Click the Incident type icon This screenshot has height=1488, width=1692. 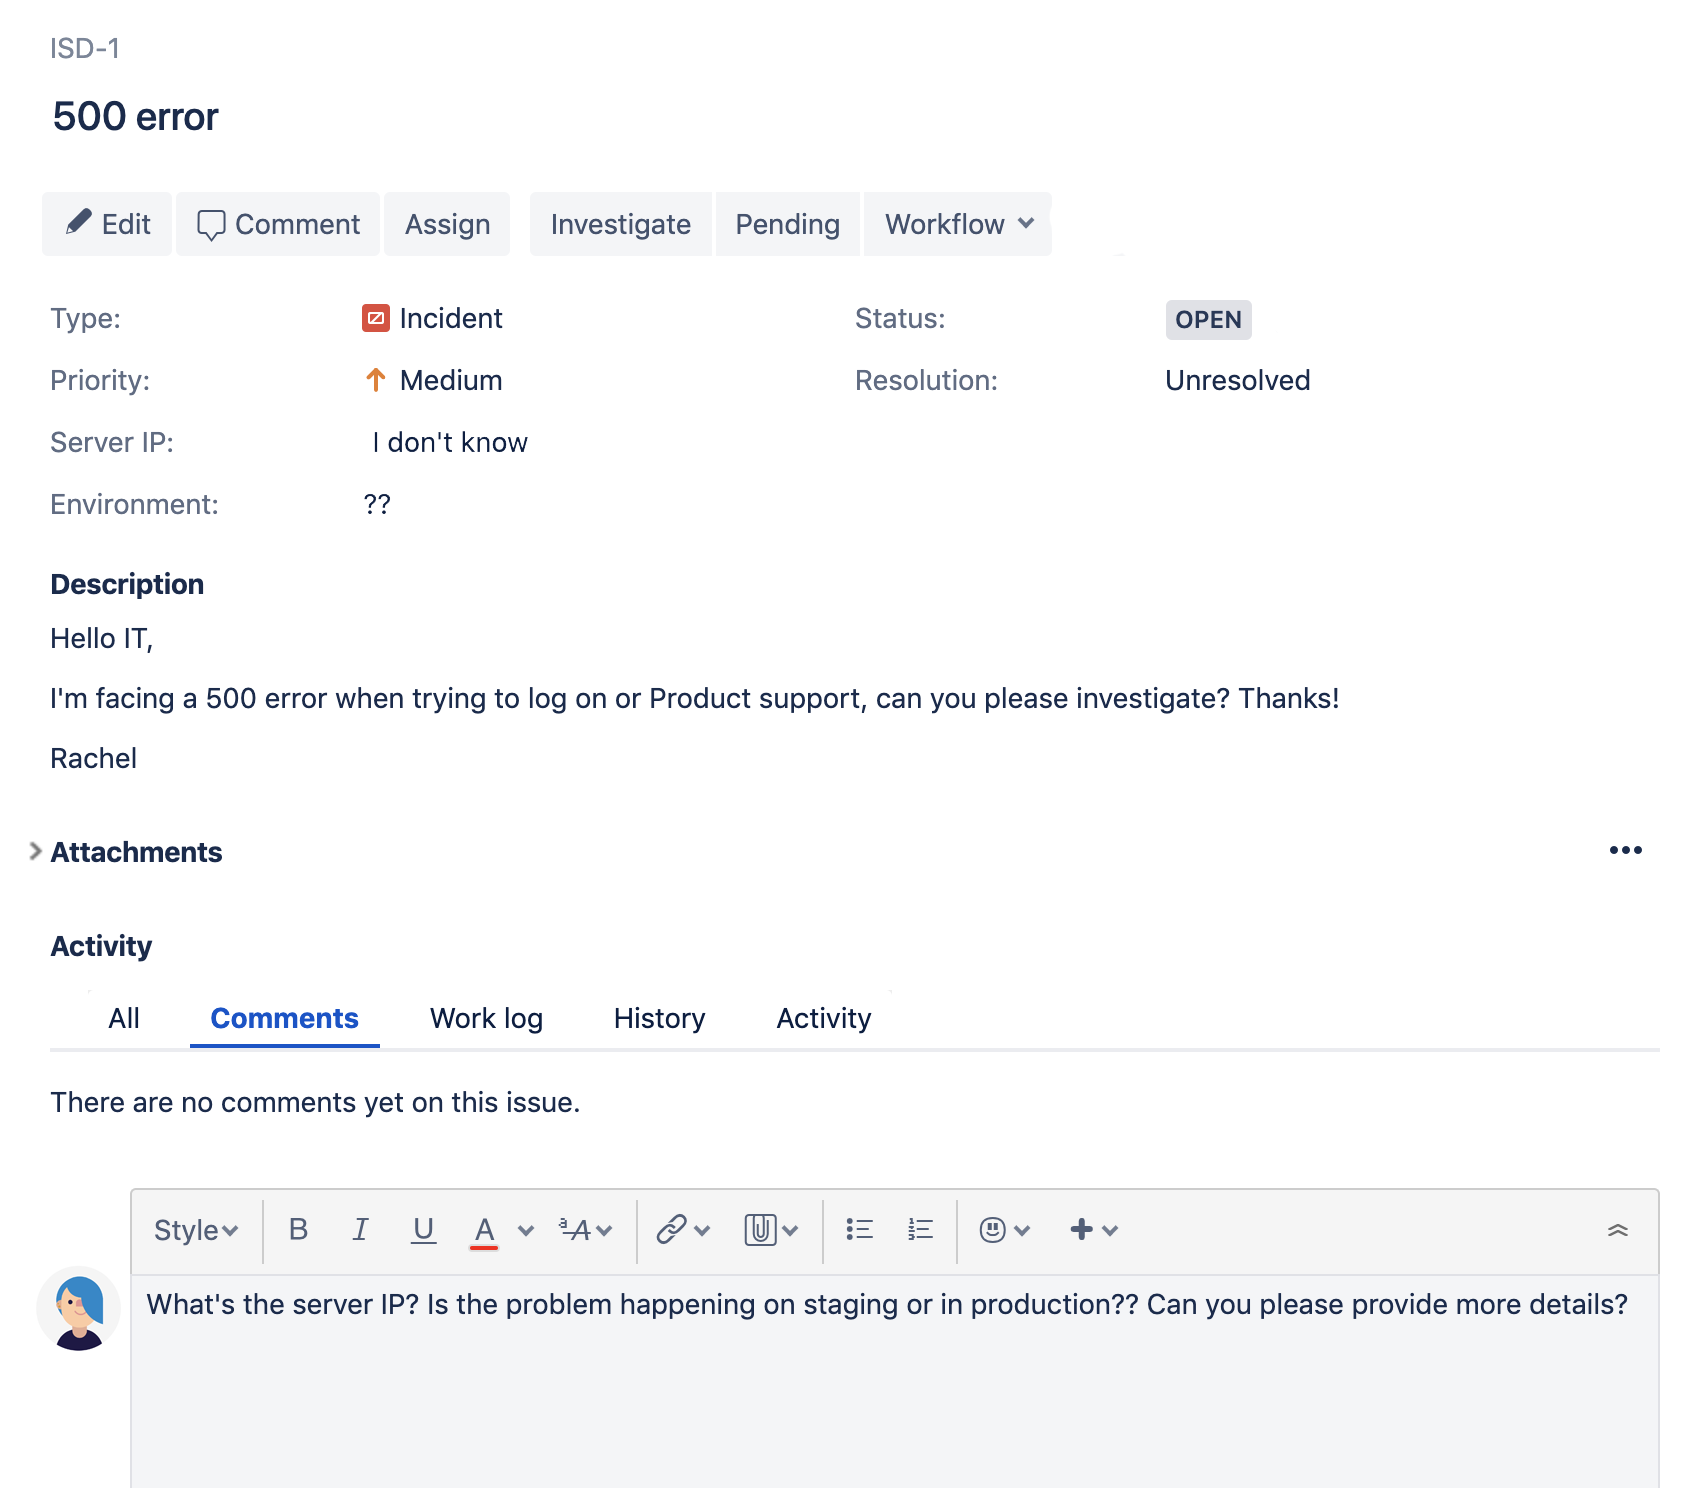point(375,318)
